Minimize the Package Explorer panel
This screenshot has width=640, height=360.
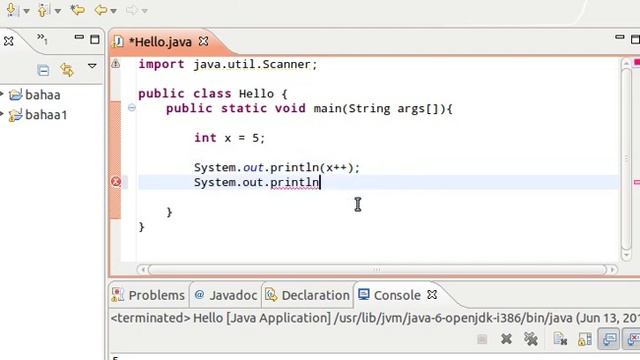click(x=79, y=38)
